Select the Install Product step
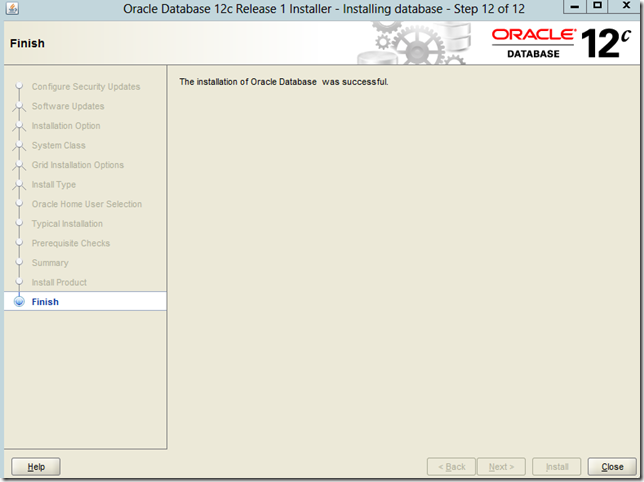 click(59, 282)
